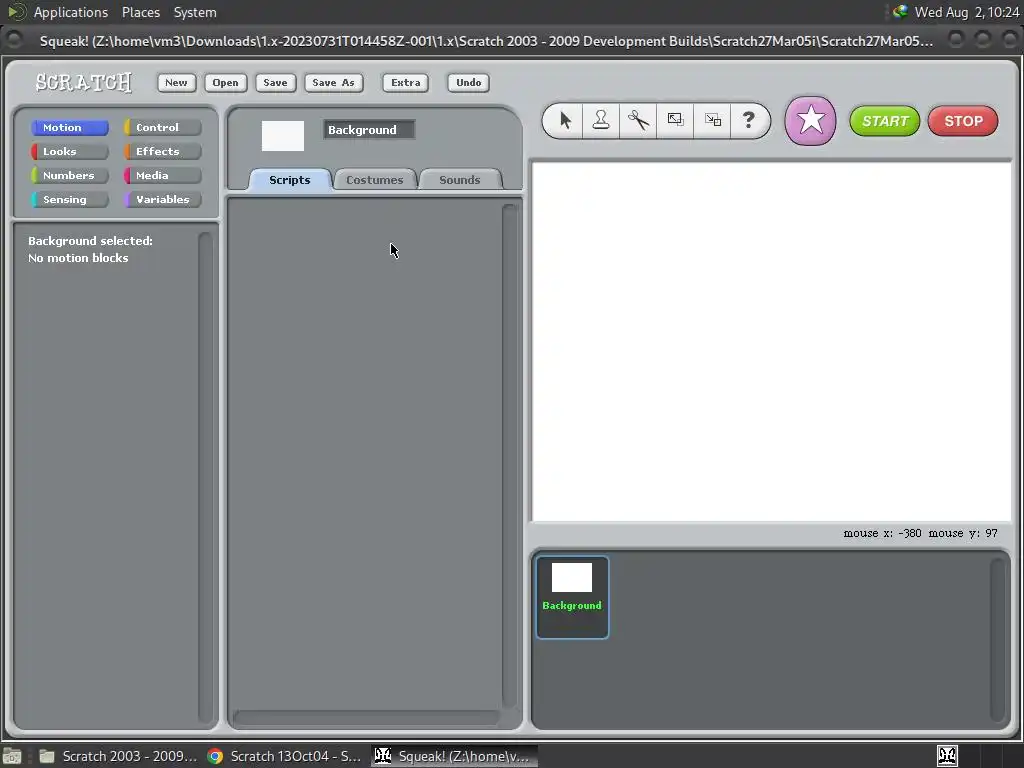1024x768 pixels.
Task: Click the 'No motion blocks' message
Action: click(x=78, y=258)
